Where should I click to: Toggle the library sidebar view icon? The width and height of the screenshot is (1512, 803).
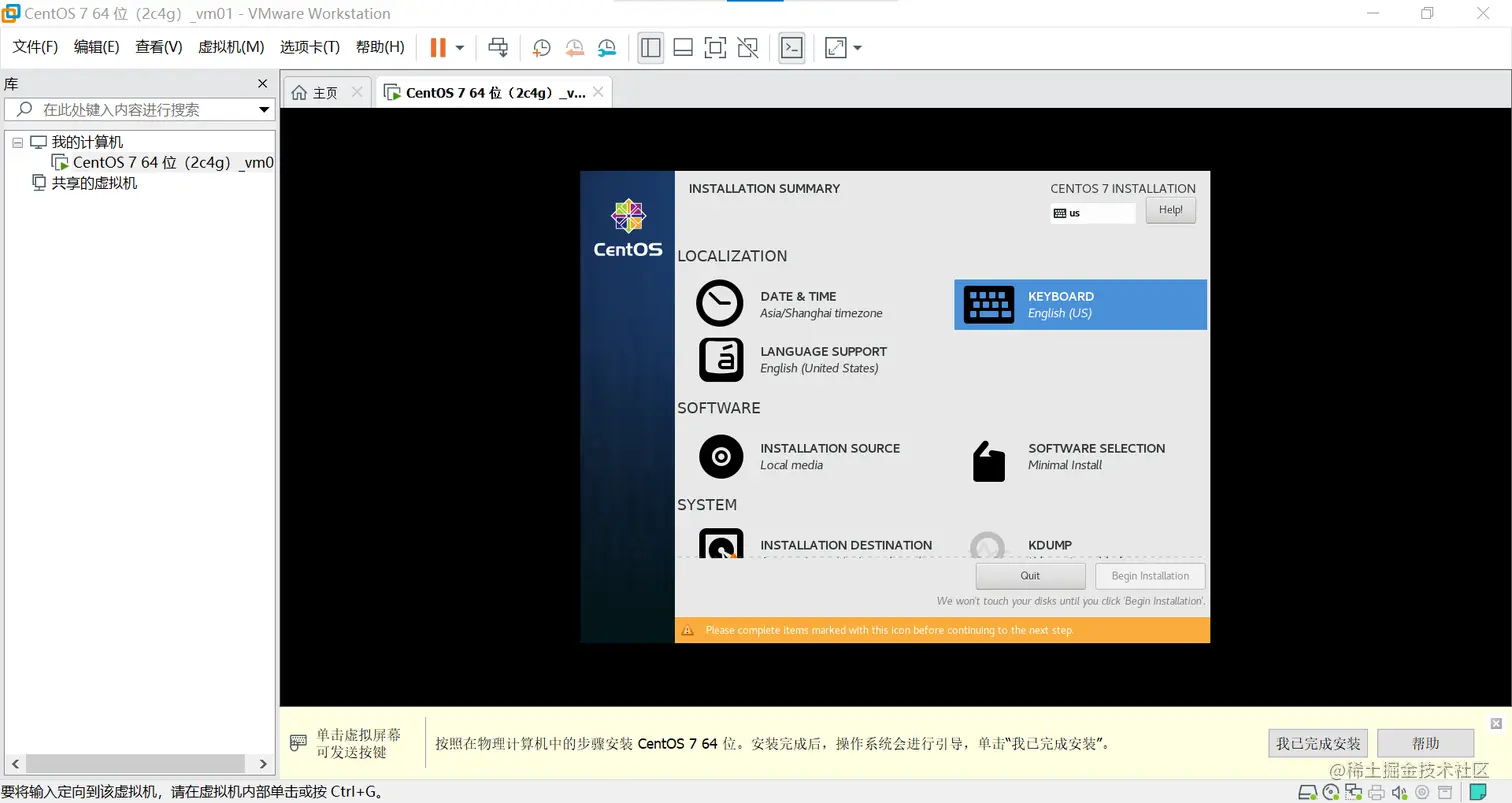tap(651, 47)
